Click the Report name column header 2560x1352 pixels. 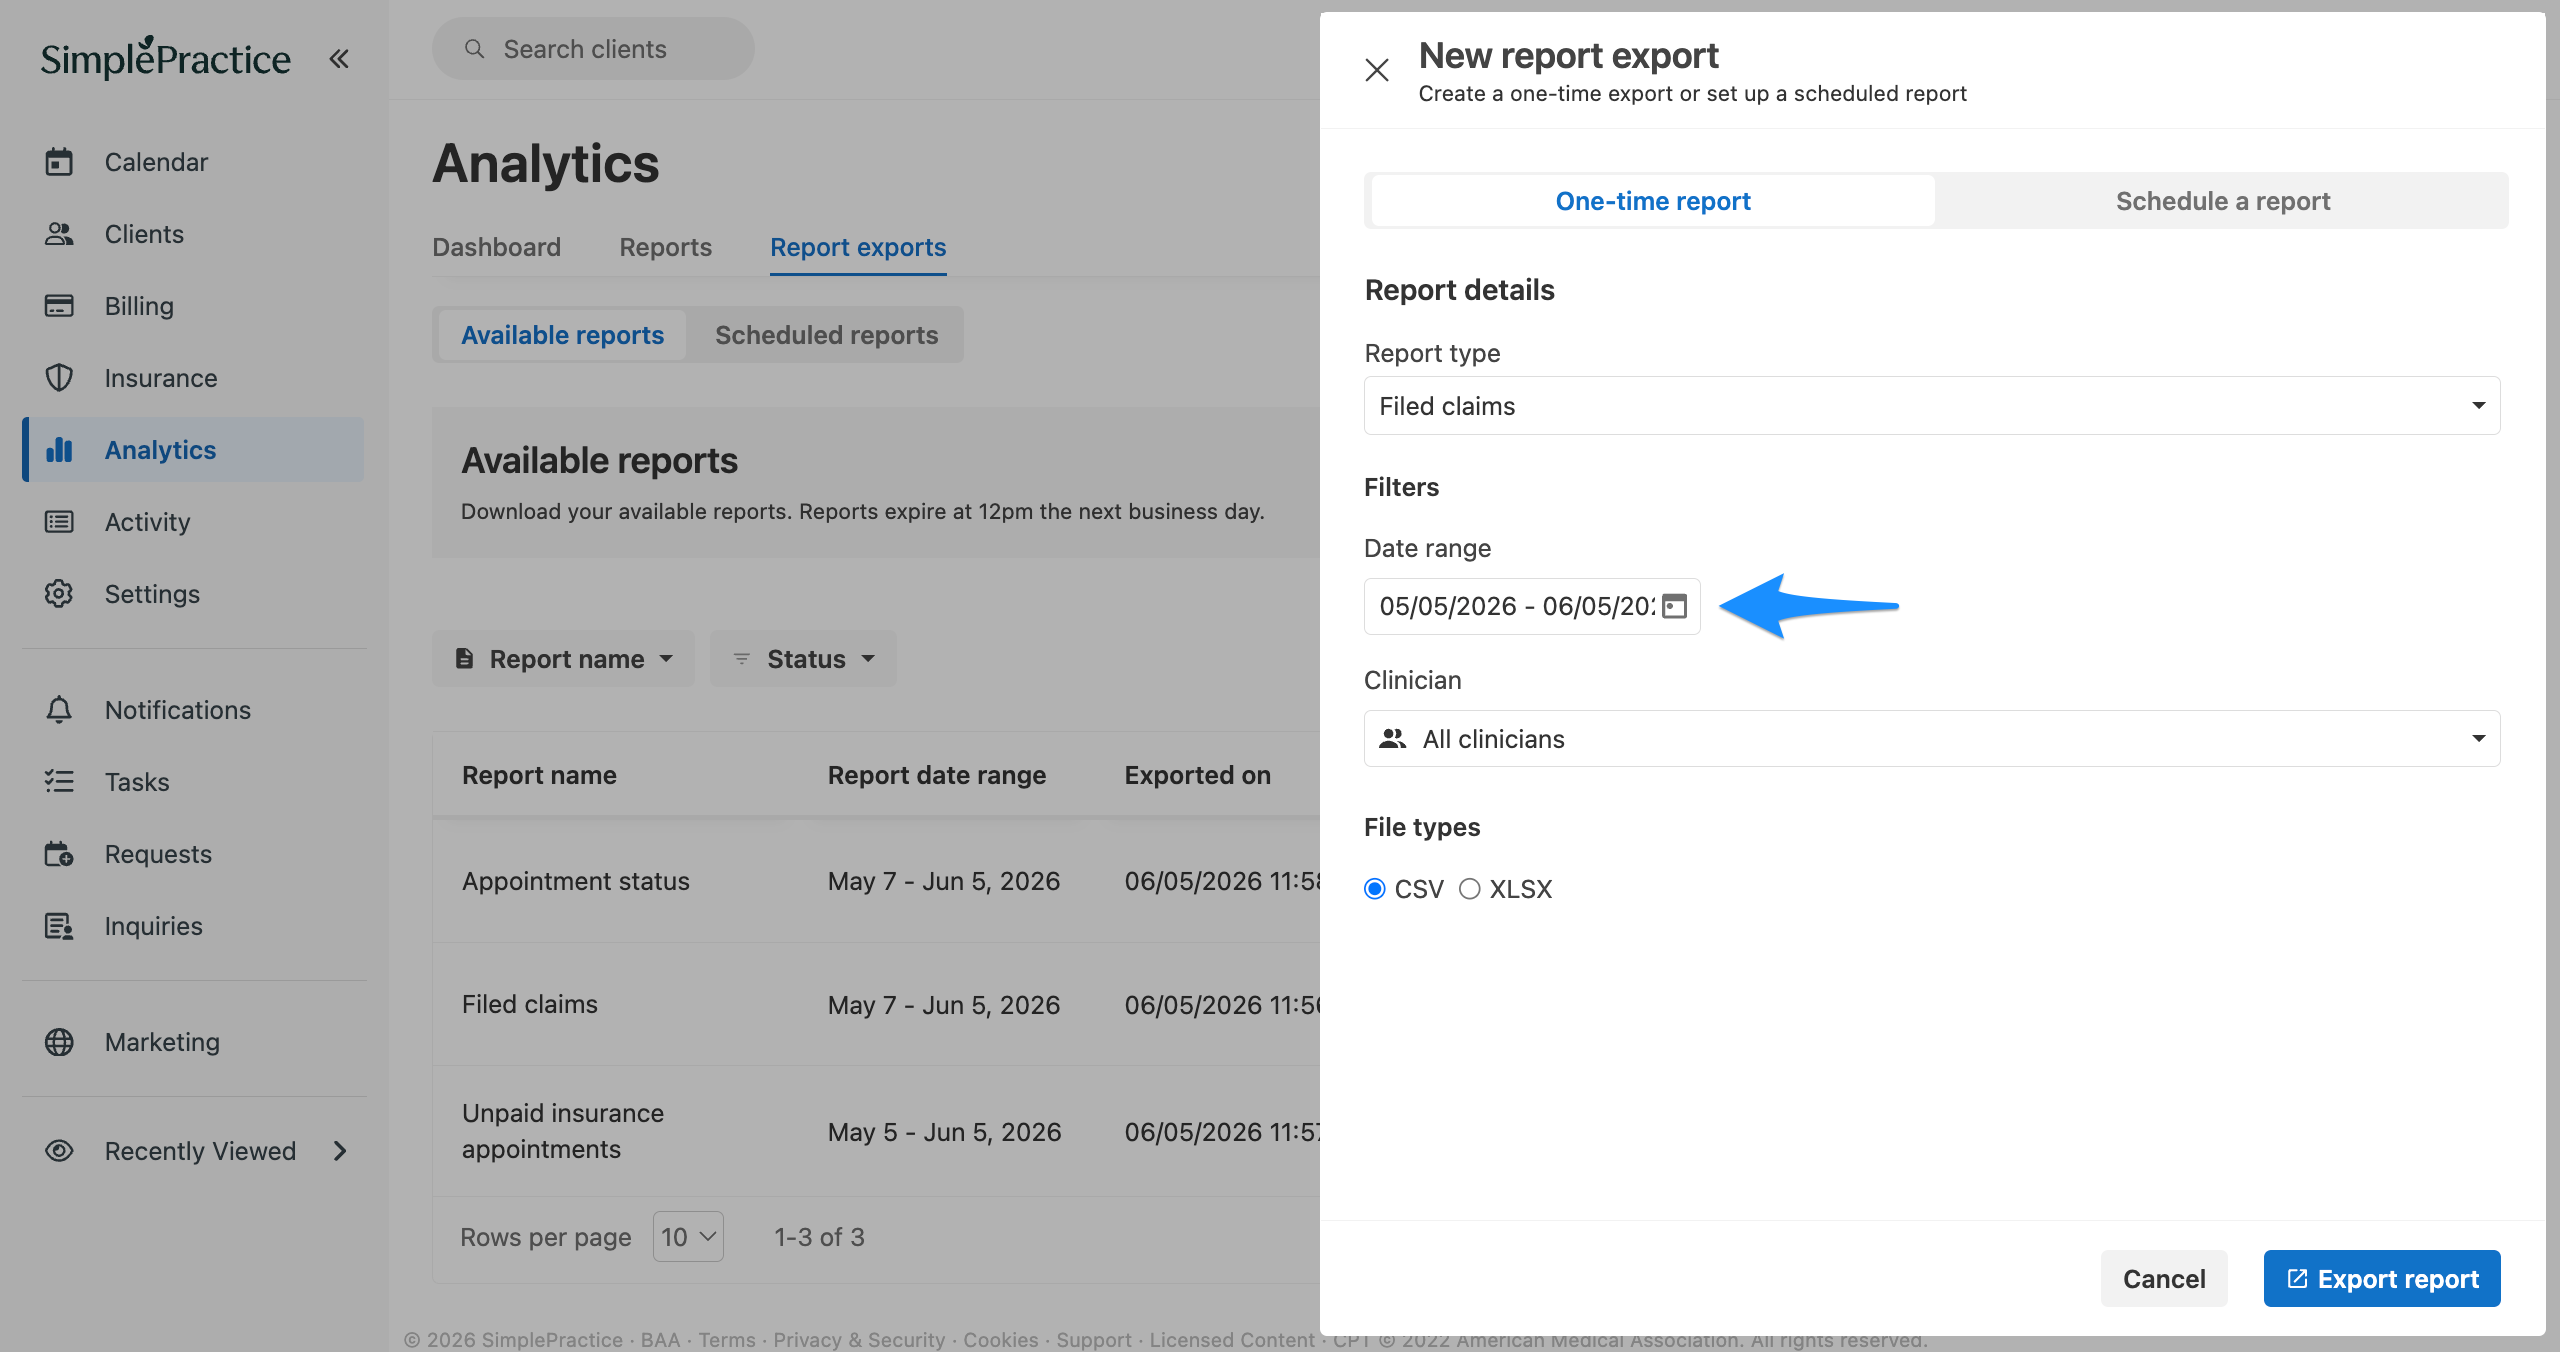click(x=539, y=775)
